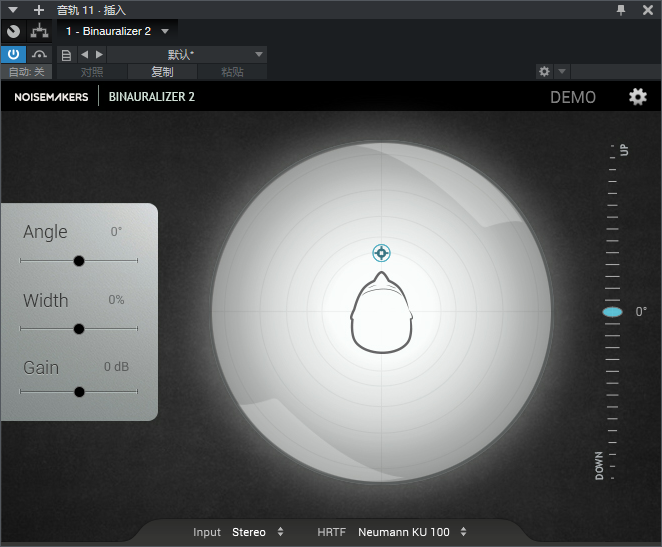Click the elevation slider blue handle
The image size is (662, 547).
point(612,312)
